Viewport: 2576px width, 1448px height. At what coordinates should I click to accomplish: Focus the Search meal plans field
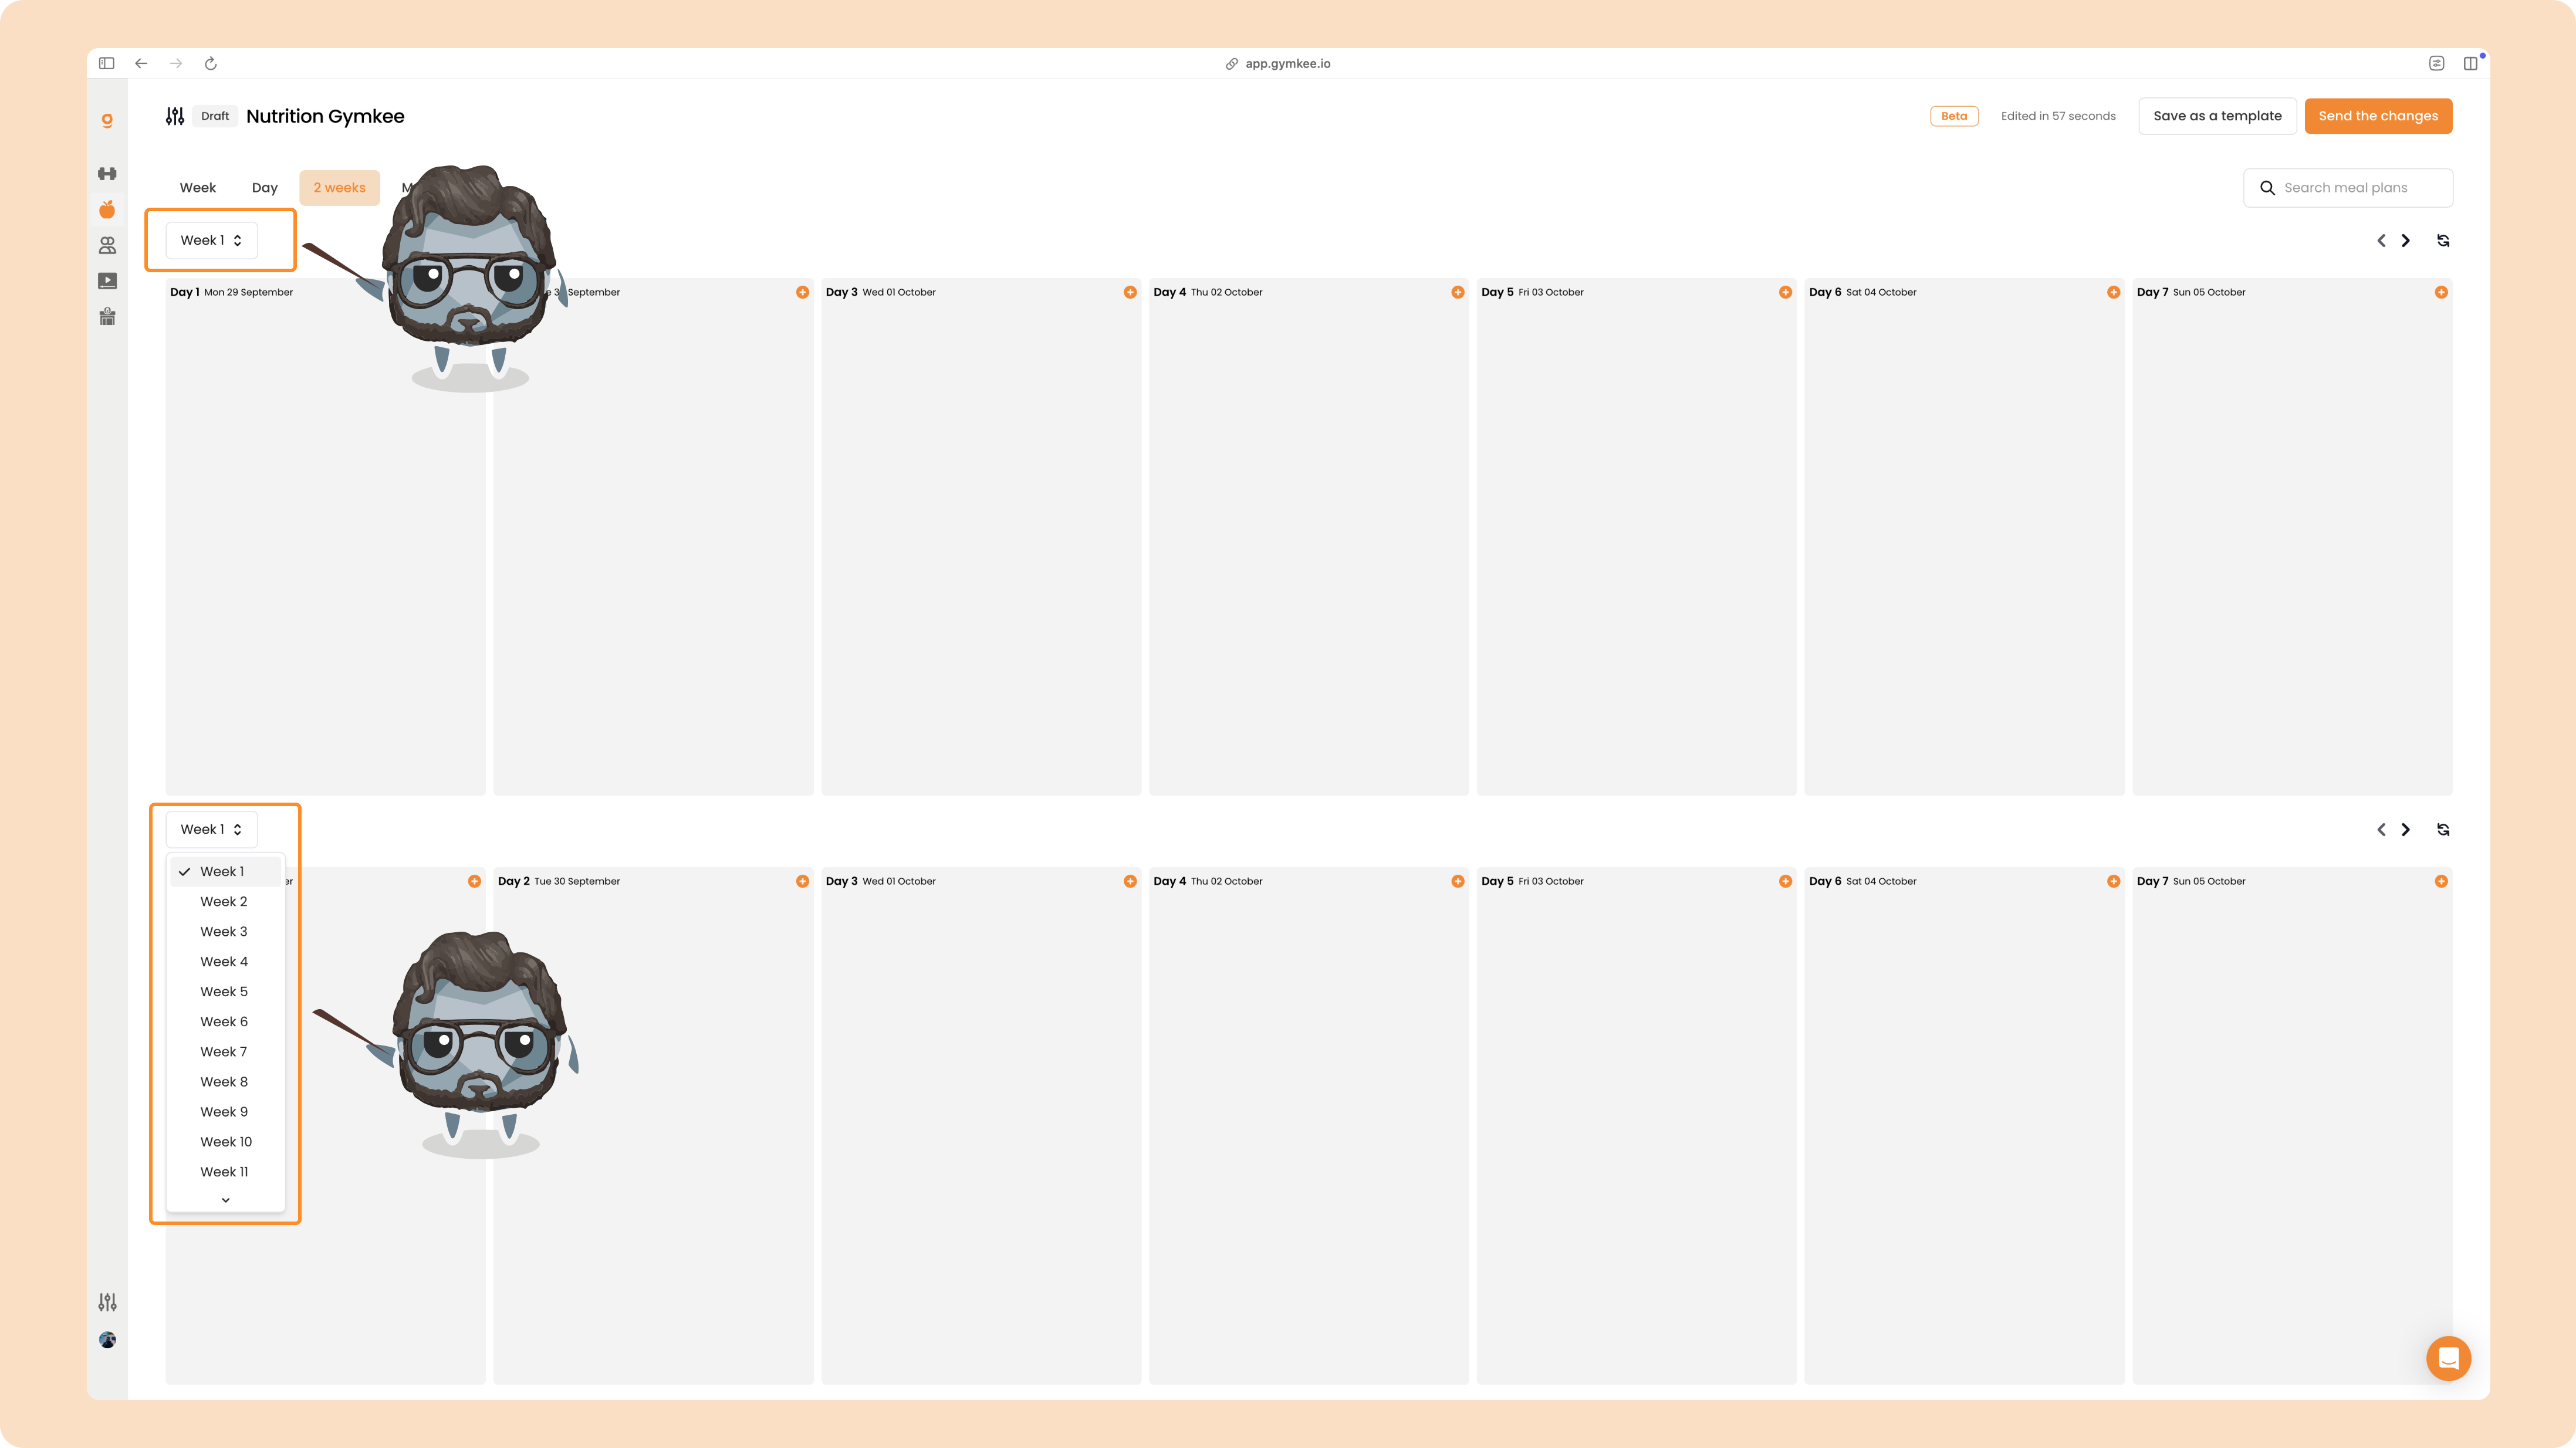tap(2348, 187)
